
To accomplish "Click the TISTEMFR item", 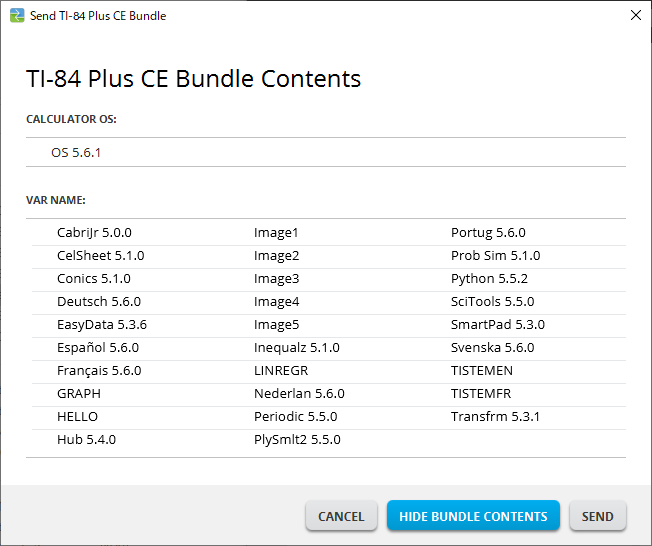I will click(x=481, y=393).
